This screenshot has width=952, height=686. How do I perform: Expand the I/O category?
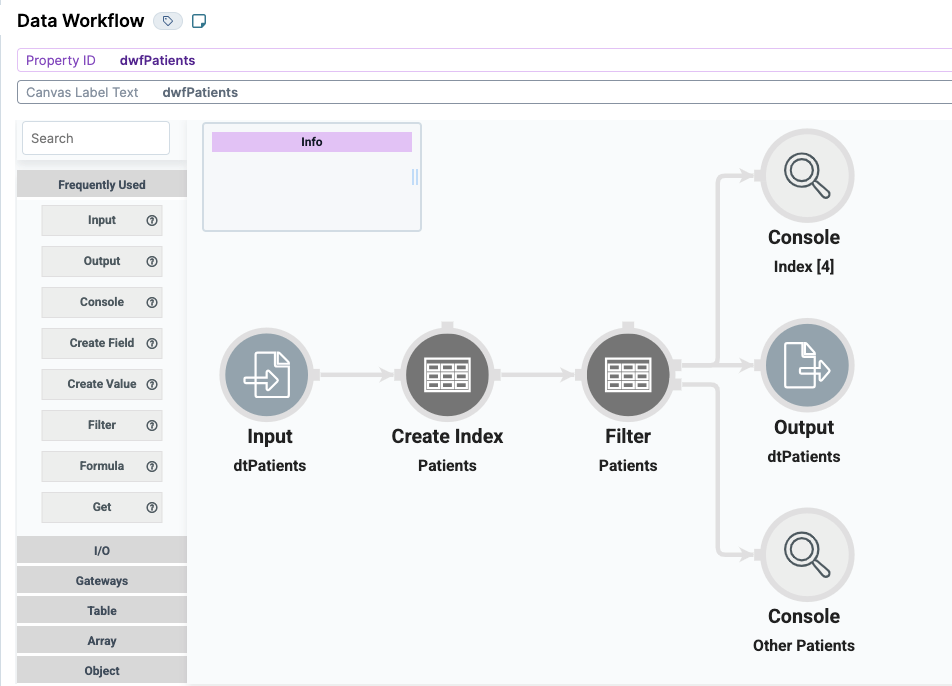(101, 549)
